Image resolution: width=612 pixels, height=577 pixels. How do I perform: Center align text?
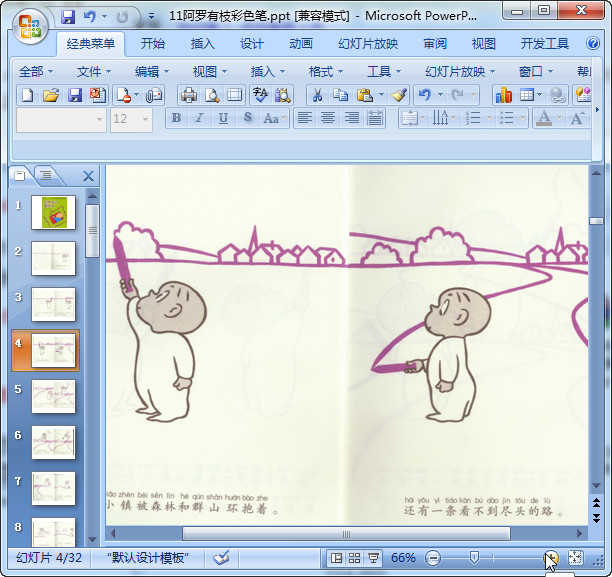[328, 118]
